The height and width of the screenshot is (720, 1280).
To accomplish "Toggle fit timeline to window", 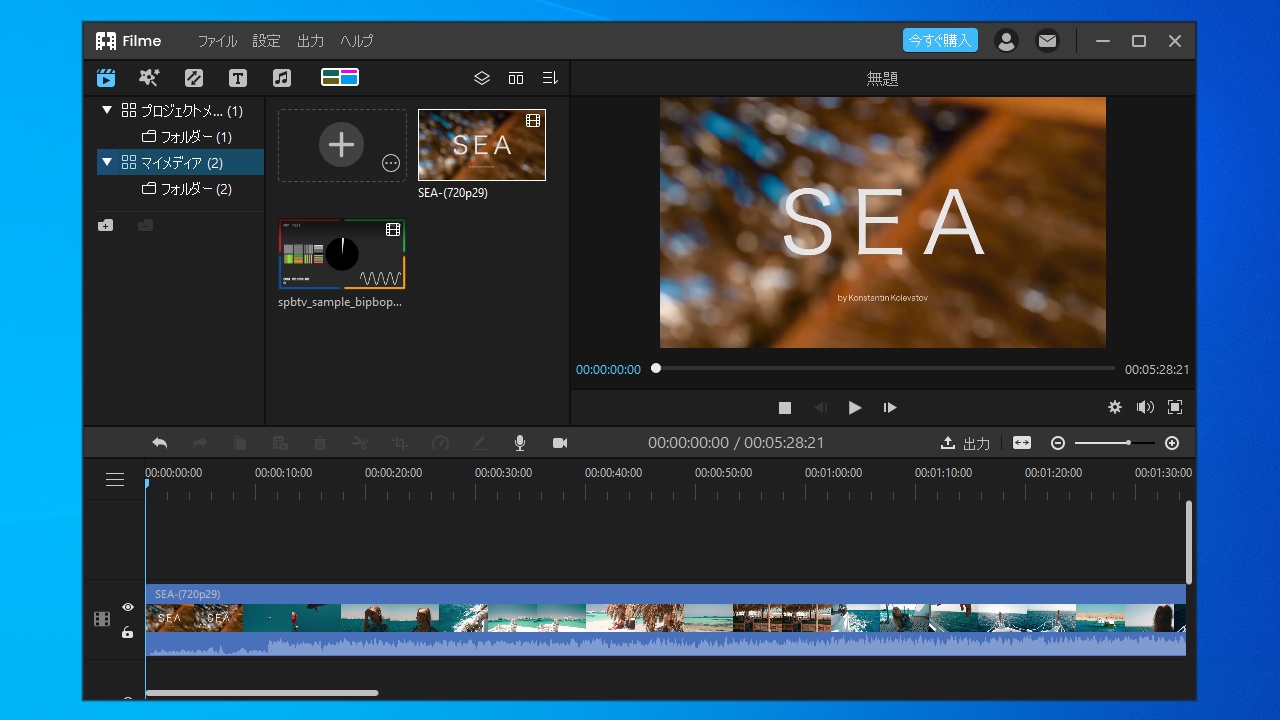I will pyautogui.click(x=1022, y=443).
